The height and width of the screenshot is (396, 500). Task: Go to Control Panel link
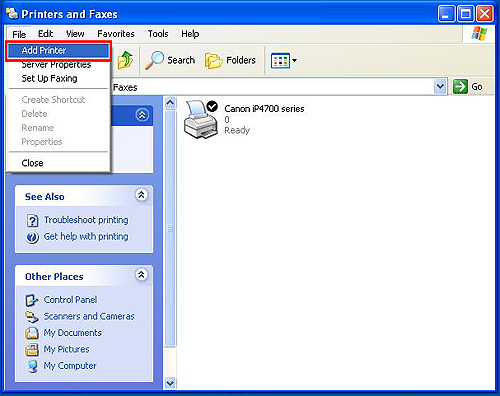coord(70,300)
